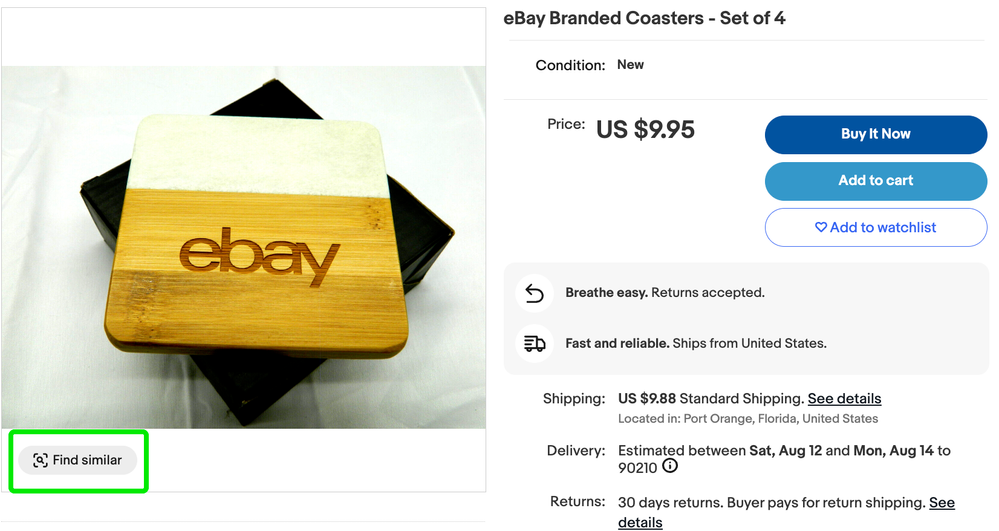Add the coasters to cart
999x531 pixels.
(876, 181)
